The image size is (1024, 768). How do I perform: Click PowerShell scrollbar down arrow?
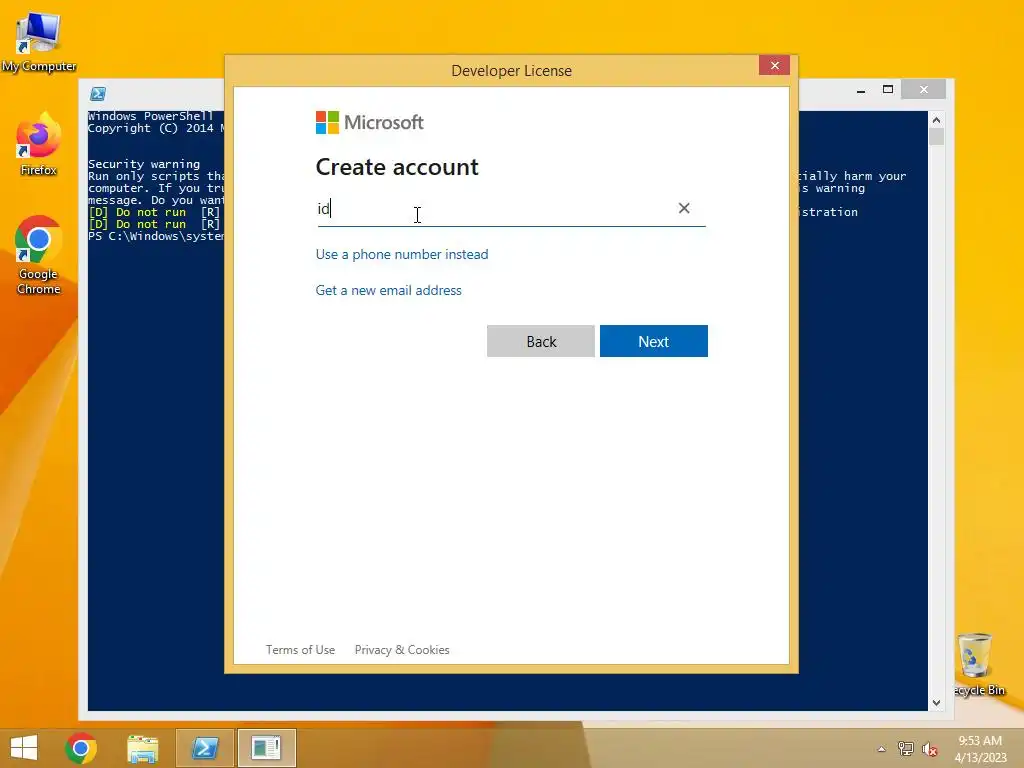(x=936, y=703)
